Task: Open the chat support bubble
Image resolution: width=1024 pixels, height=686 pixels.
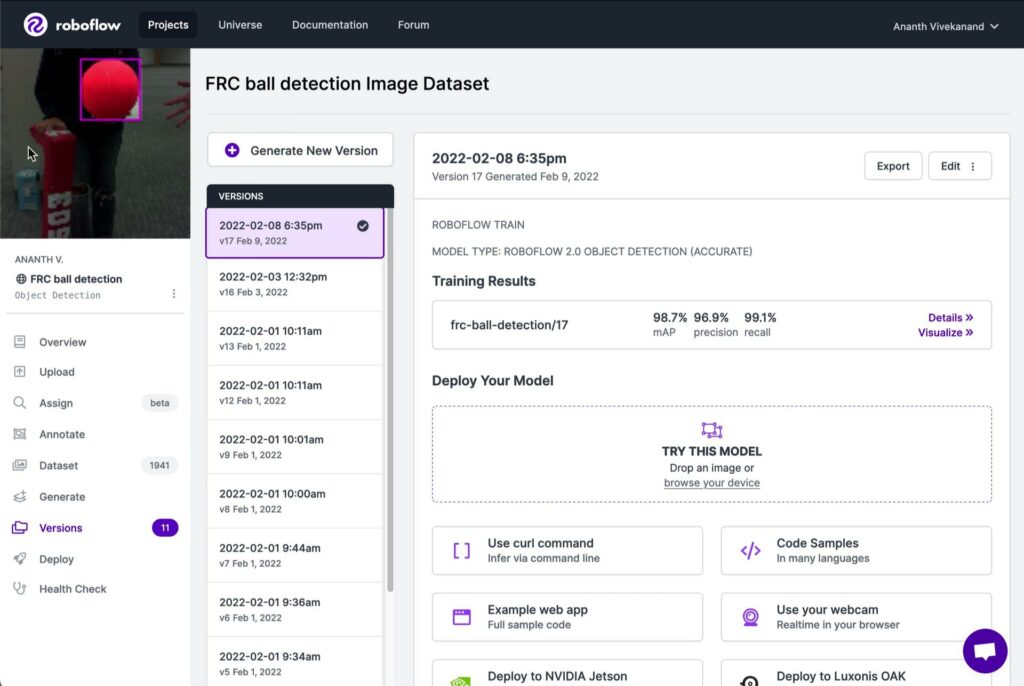Action: [984, 651]
